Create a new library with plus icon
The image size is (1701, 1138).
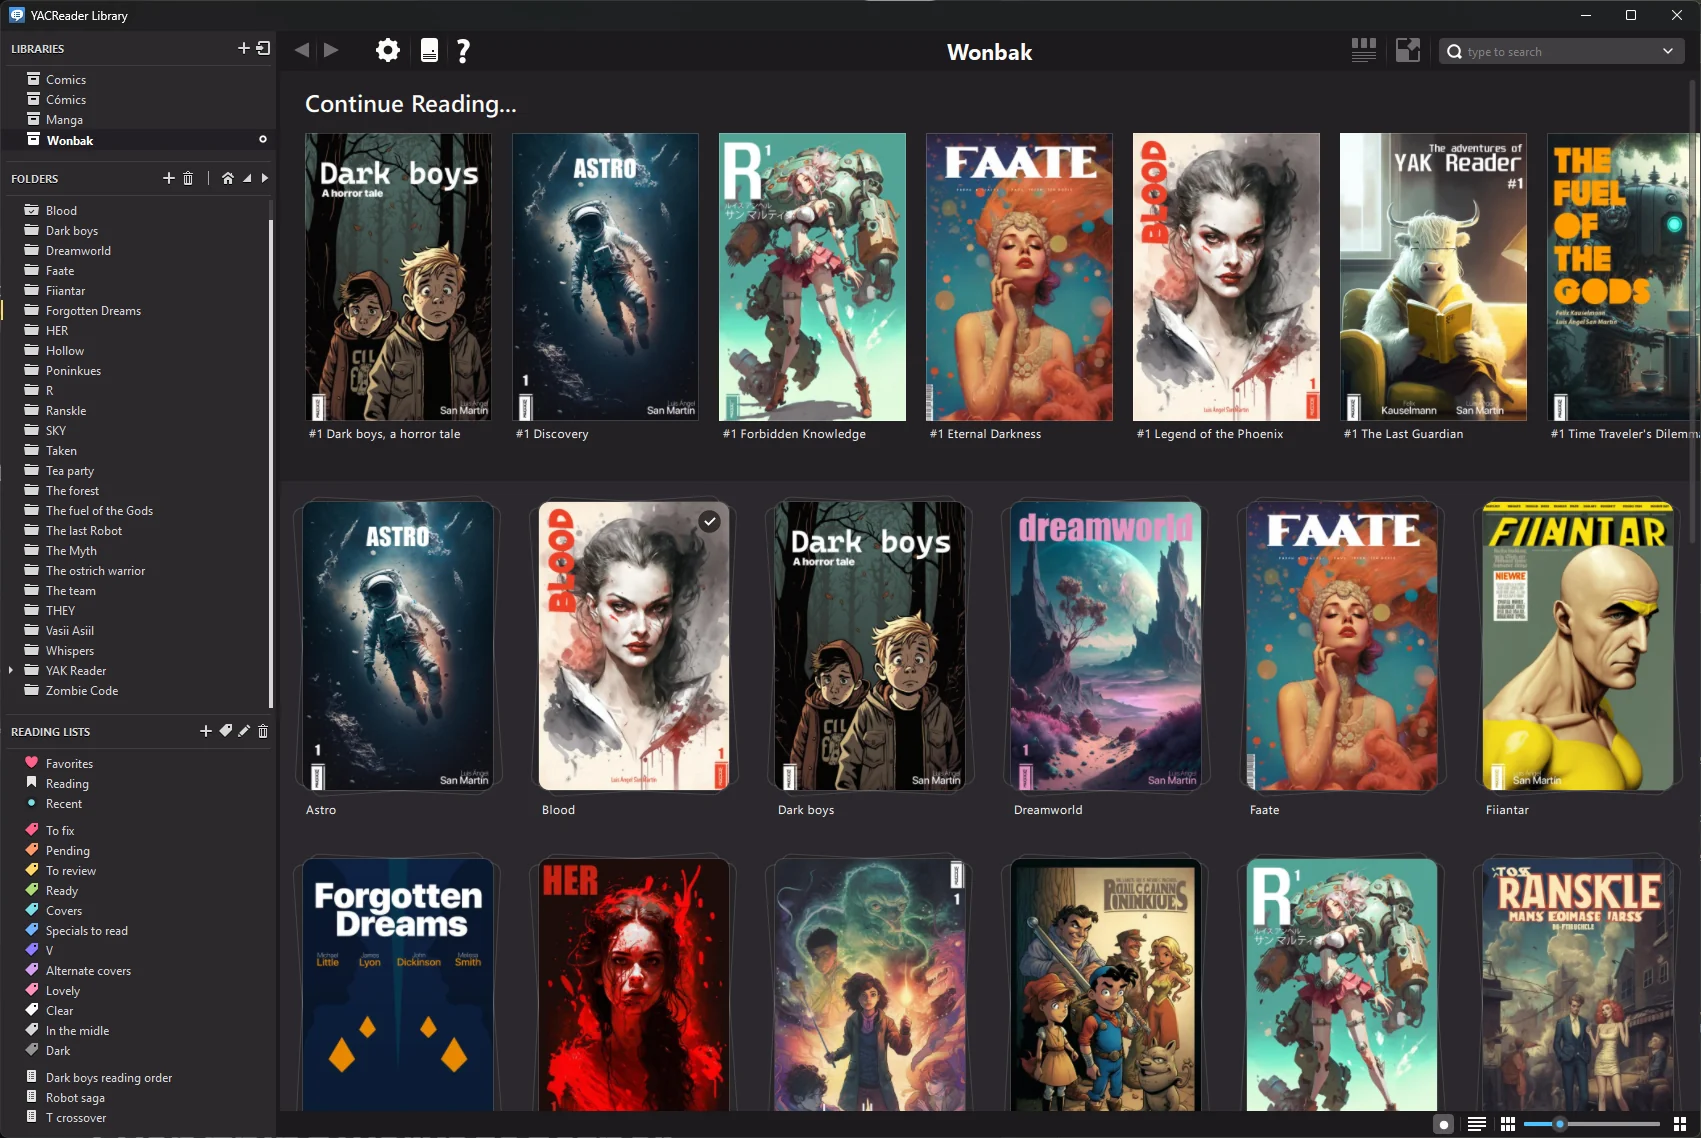(x=243, y=48)
